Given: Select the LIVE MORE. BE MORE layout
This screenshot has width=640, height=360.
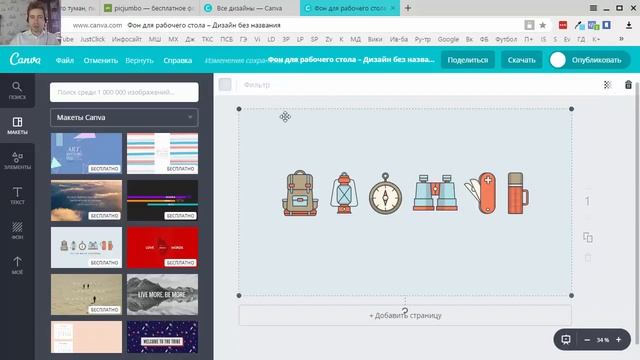Looking at the screenshot, I should coord(162,294).
